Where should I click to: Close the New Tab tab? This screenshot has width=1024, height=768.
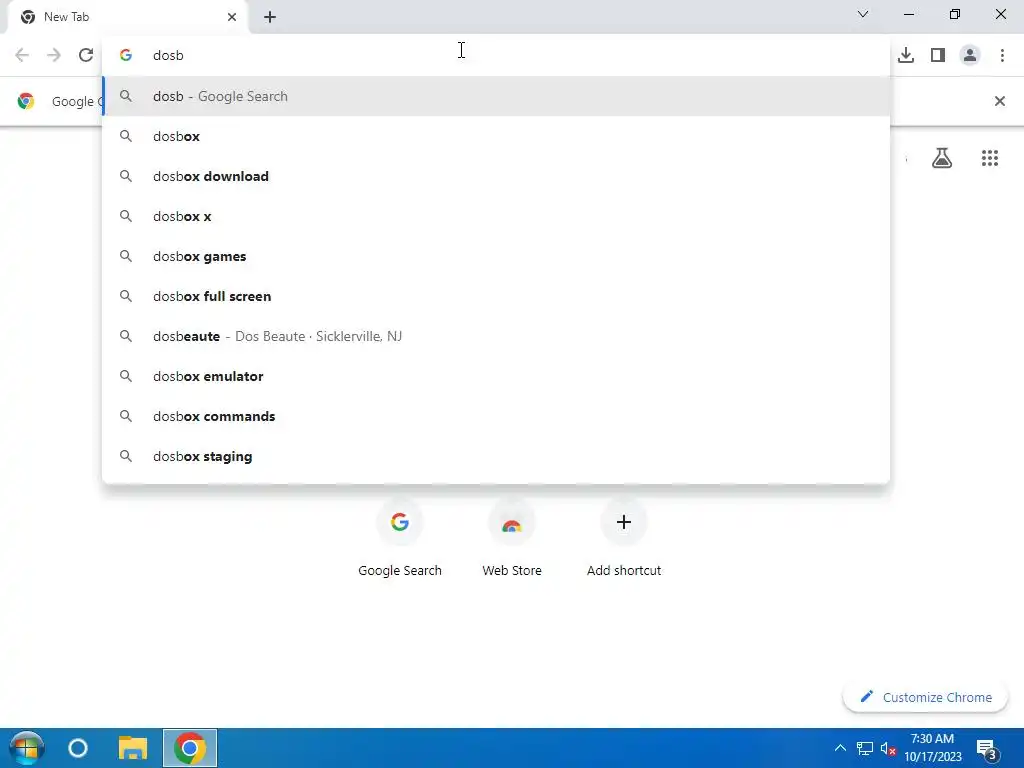[x=232, y=17]
